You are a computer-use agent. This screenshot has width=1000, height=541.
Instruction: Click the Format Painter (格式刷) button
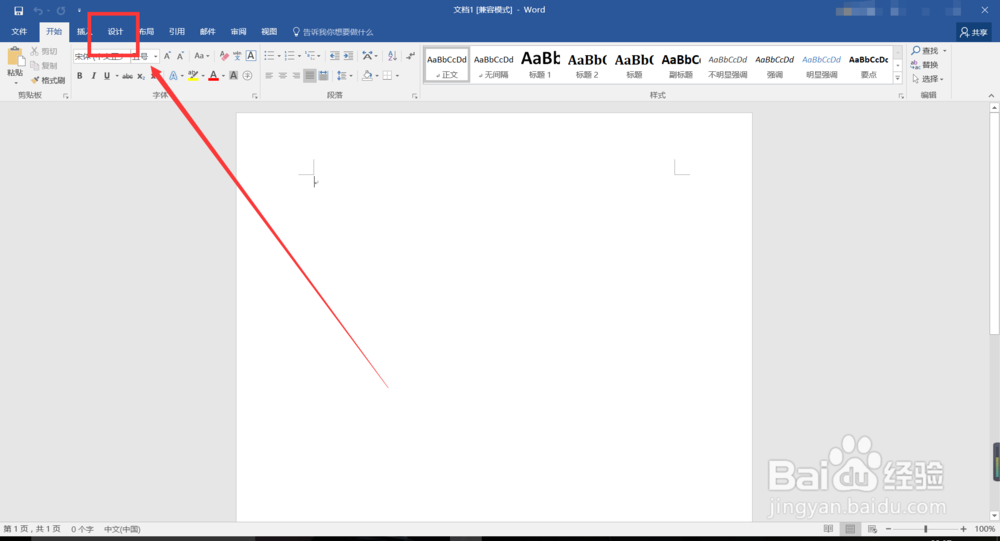point(48,80)
